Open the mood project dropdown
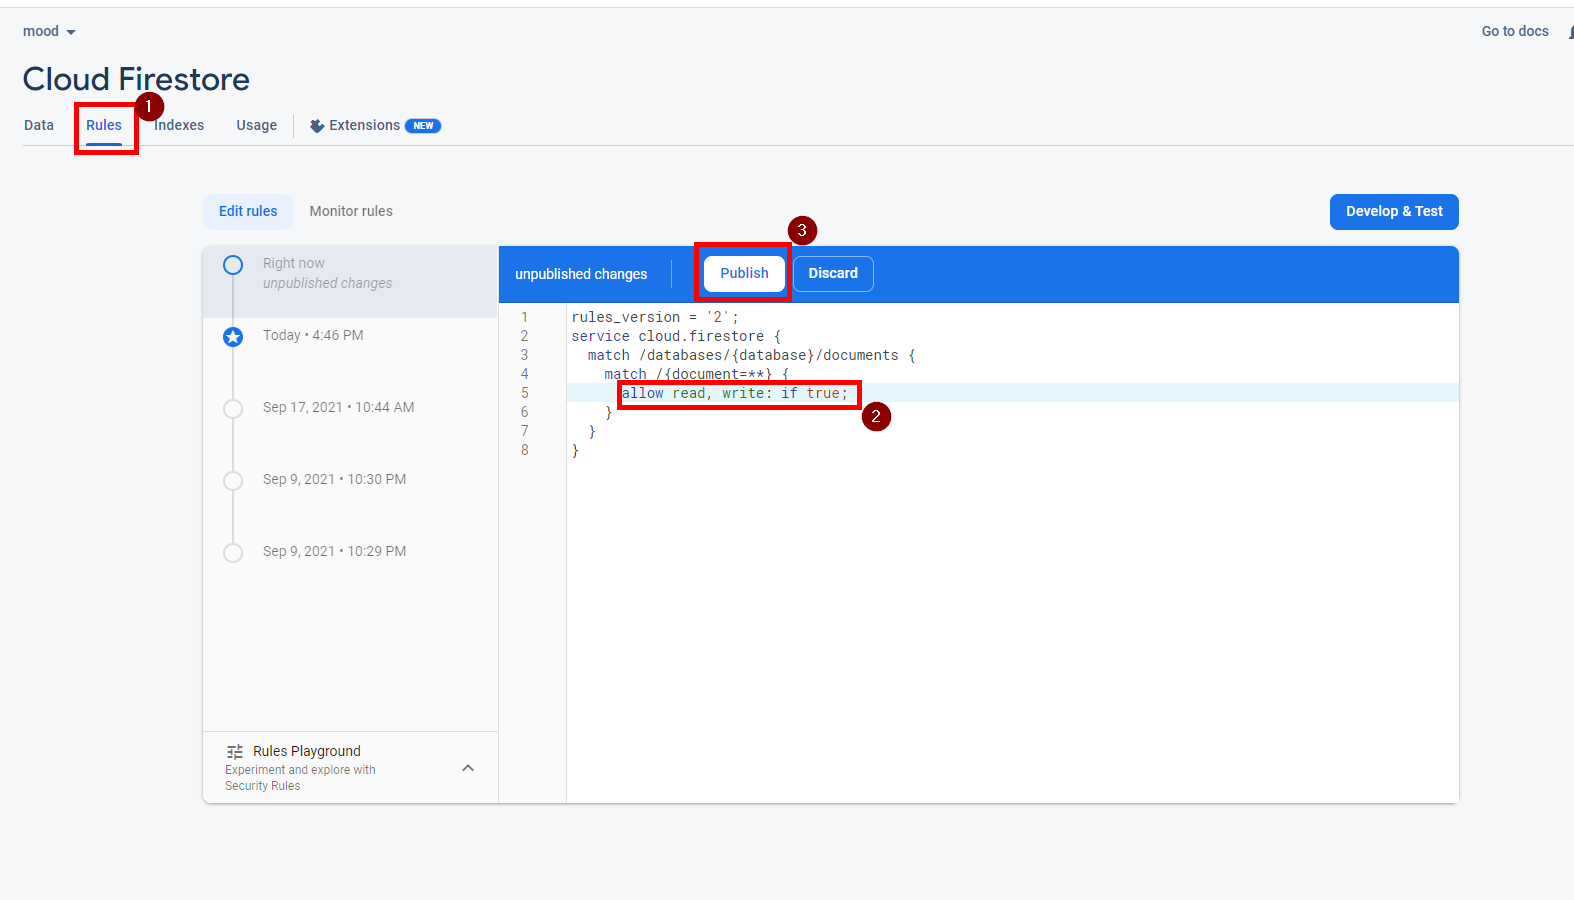This screenshot has width=1574, height=900. pos(49,32)
